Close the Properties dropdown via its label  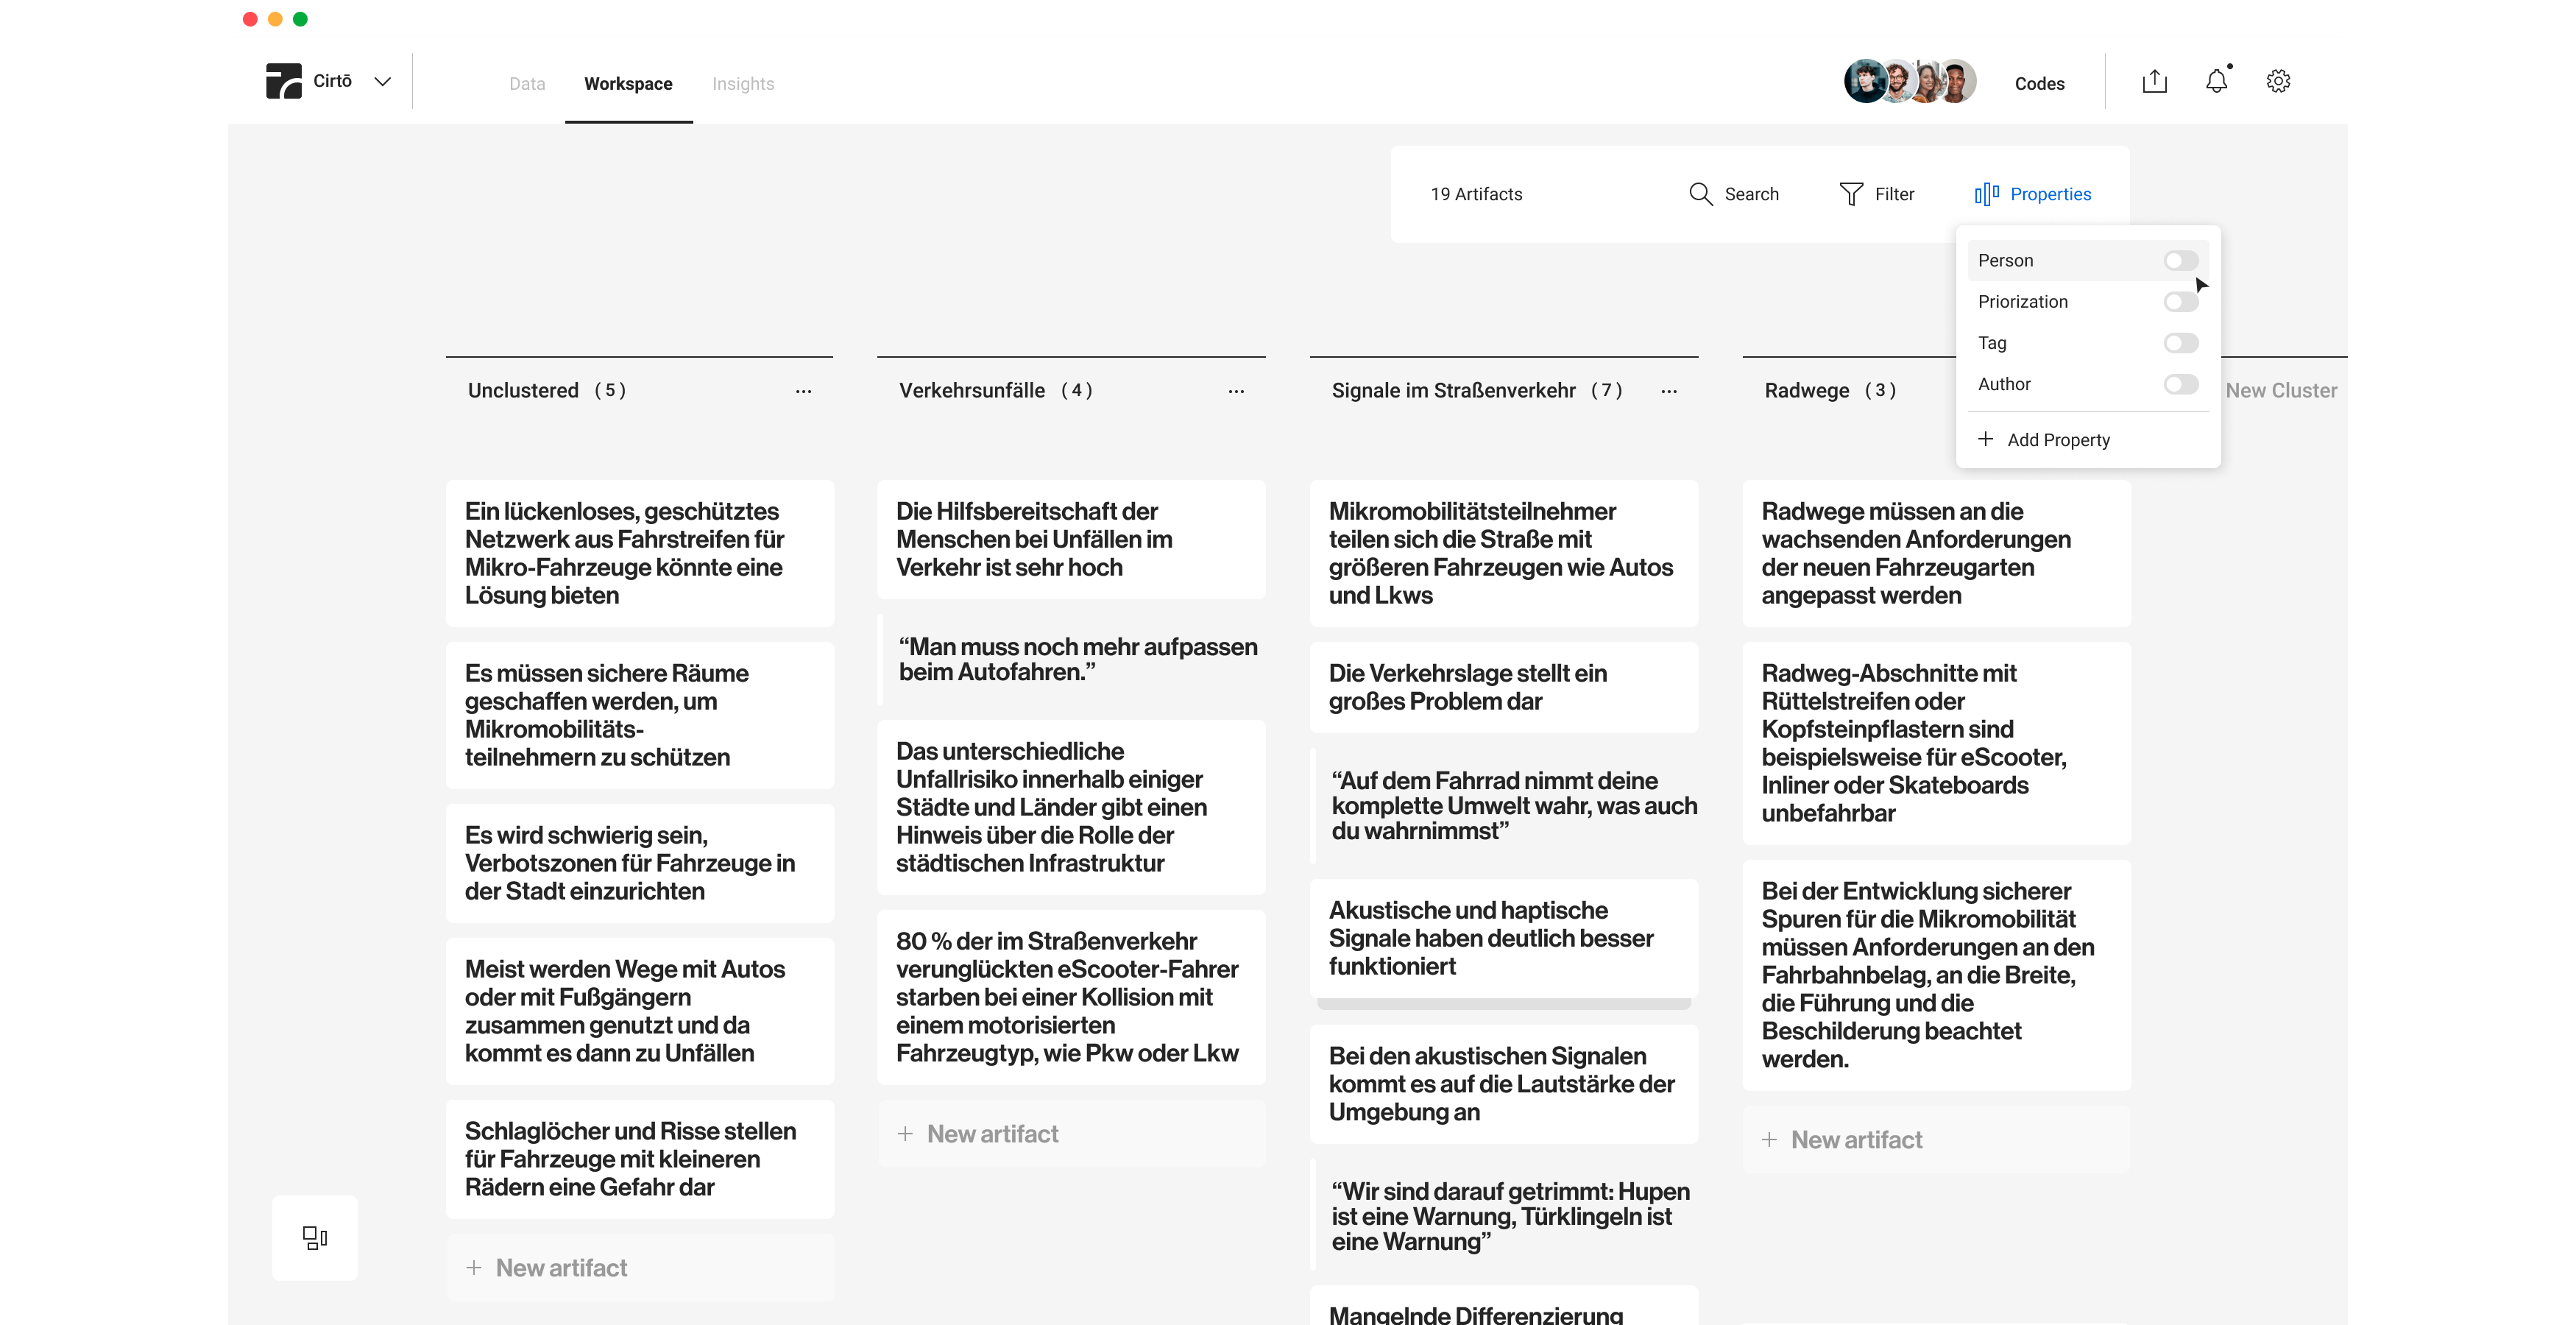tap(2050, 194)
